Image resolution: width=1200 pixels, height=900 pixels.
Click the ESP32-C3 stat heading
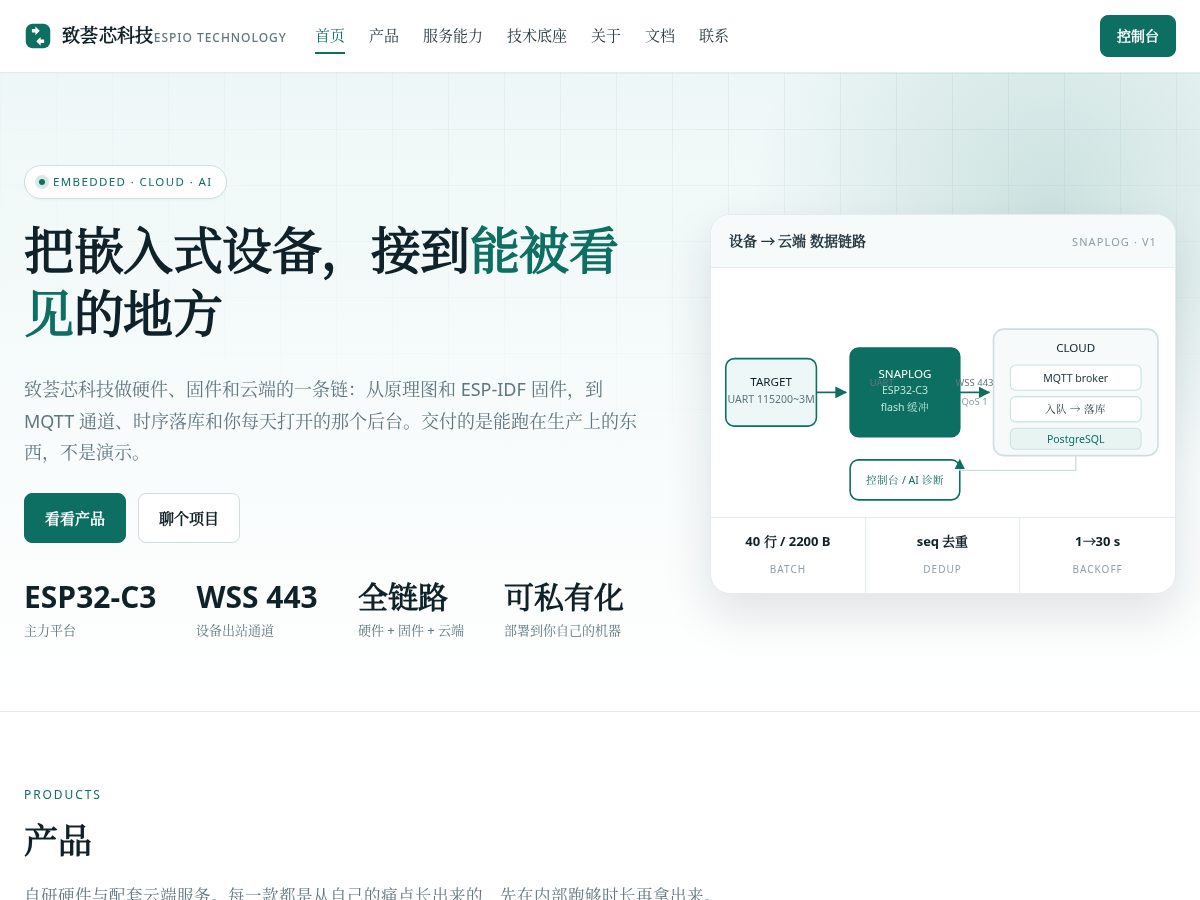[x=90, y=597]
